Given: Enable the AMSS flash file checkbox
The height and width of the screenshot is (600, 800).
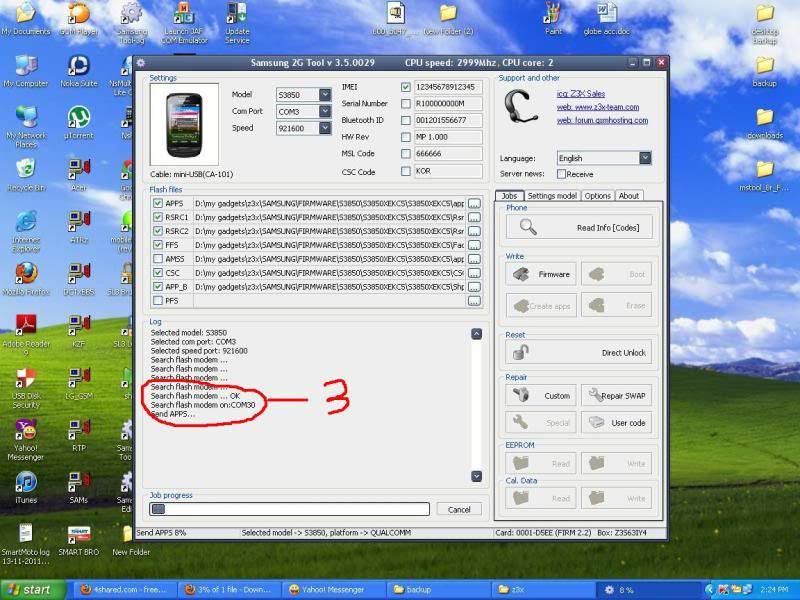Looking at the screenshot, I should (157, 258).
